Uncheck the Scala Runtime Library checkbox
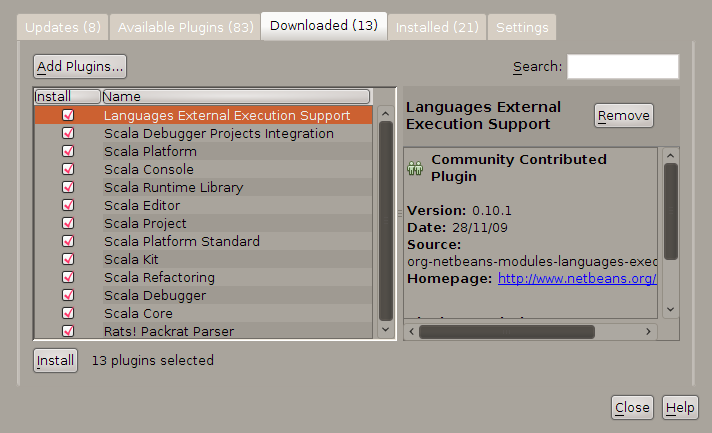712x433 pixels. [68, 187]
